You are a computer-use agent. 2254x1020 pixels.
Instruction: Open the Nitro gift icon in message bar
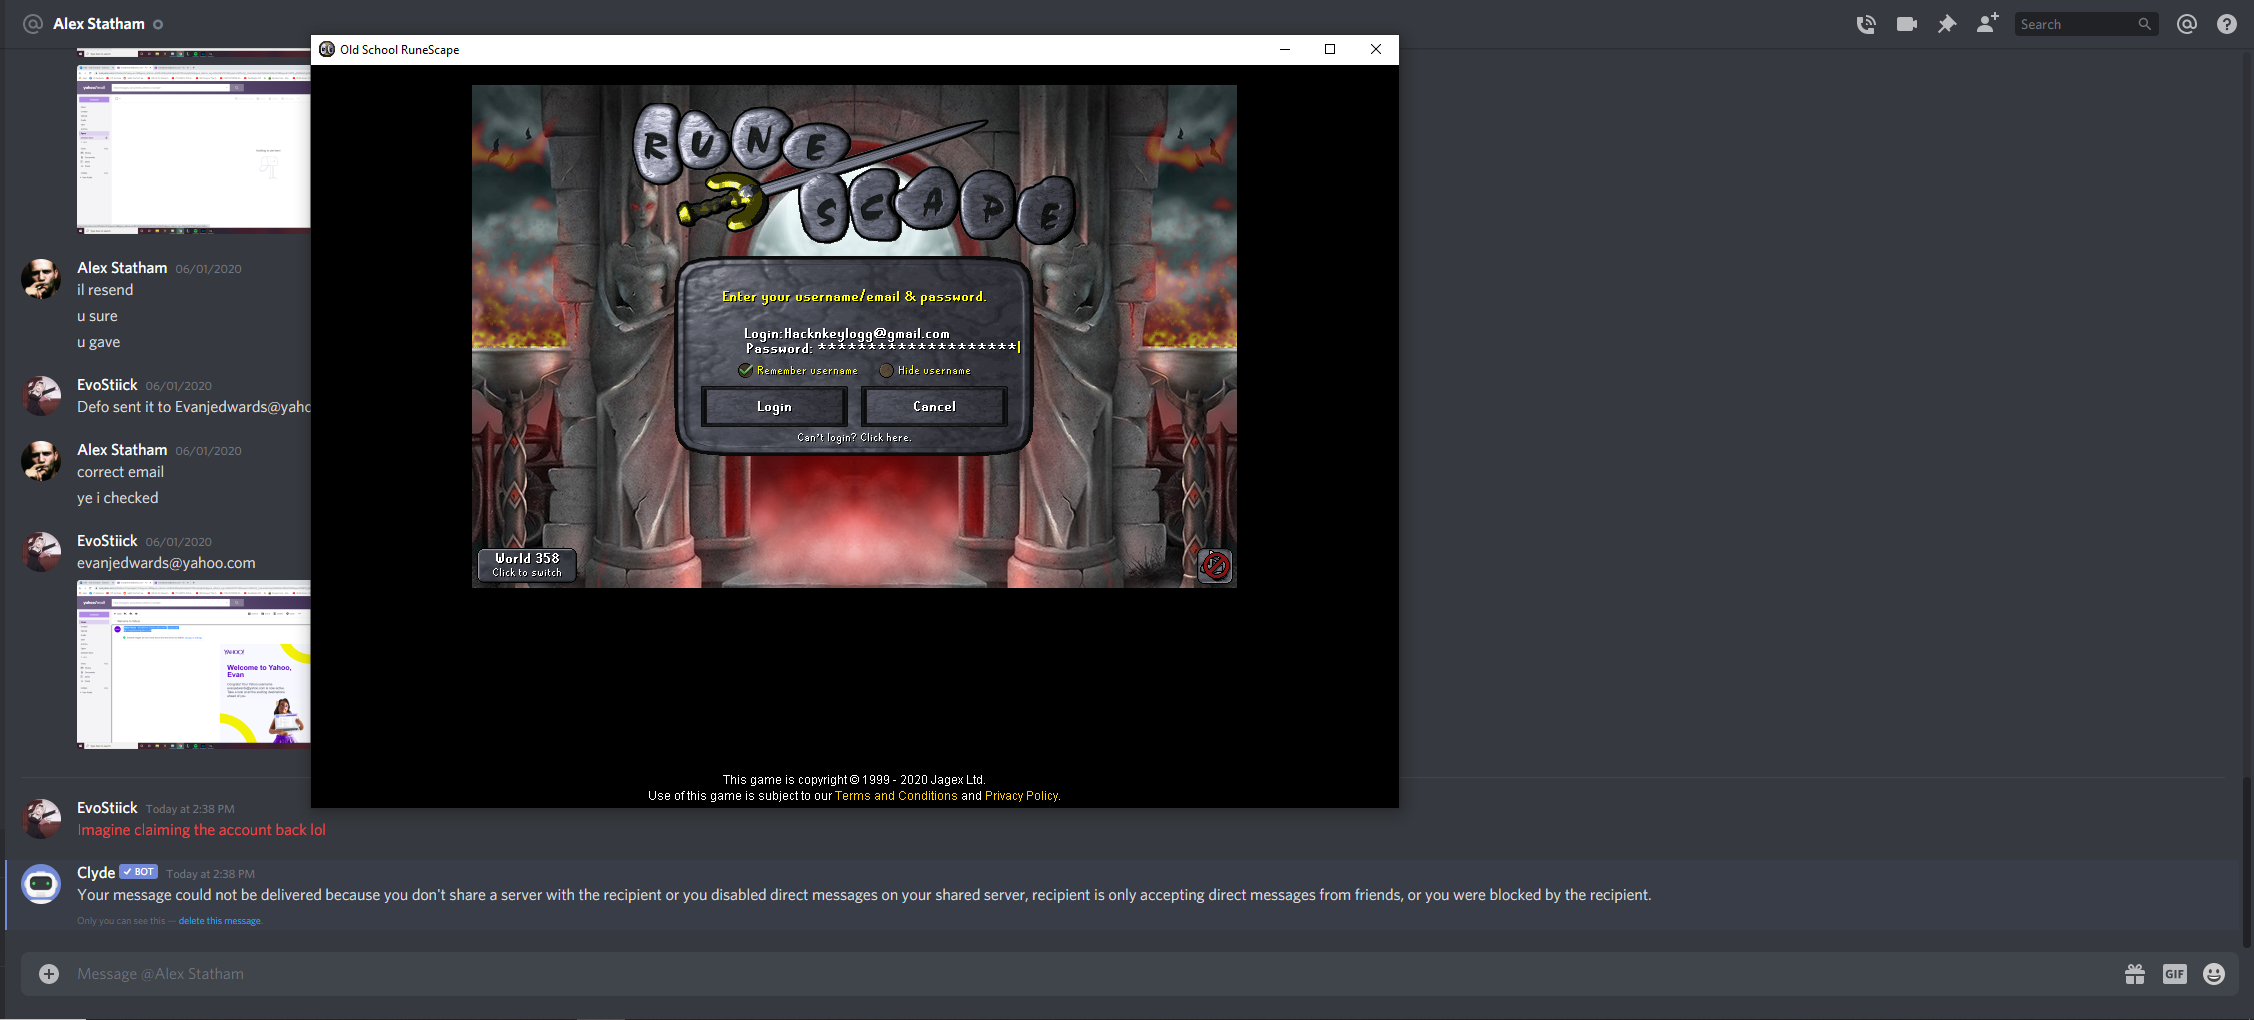[x=2135, y=974]
